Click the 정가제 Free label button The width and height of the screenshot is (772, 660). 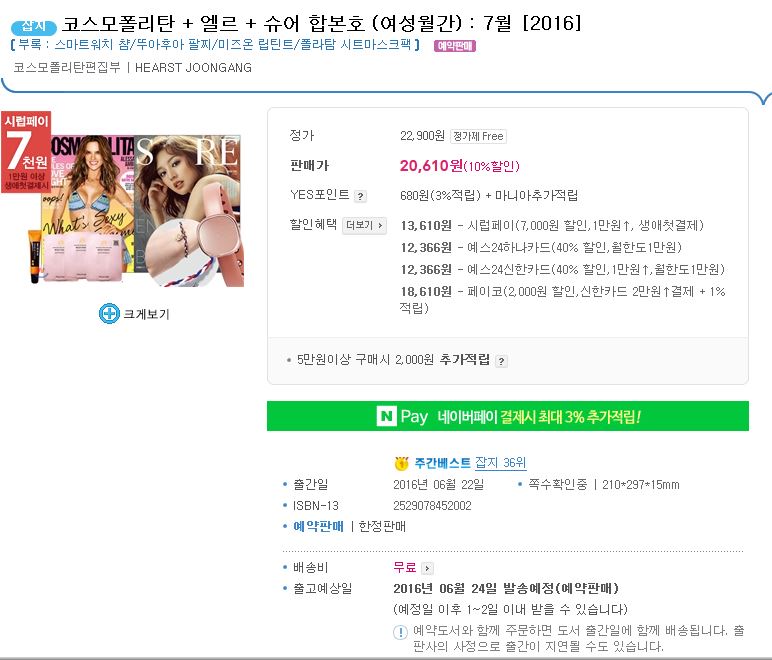tap(478, 136)
